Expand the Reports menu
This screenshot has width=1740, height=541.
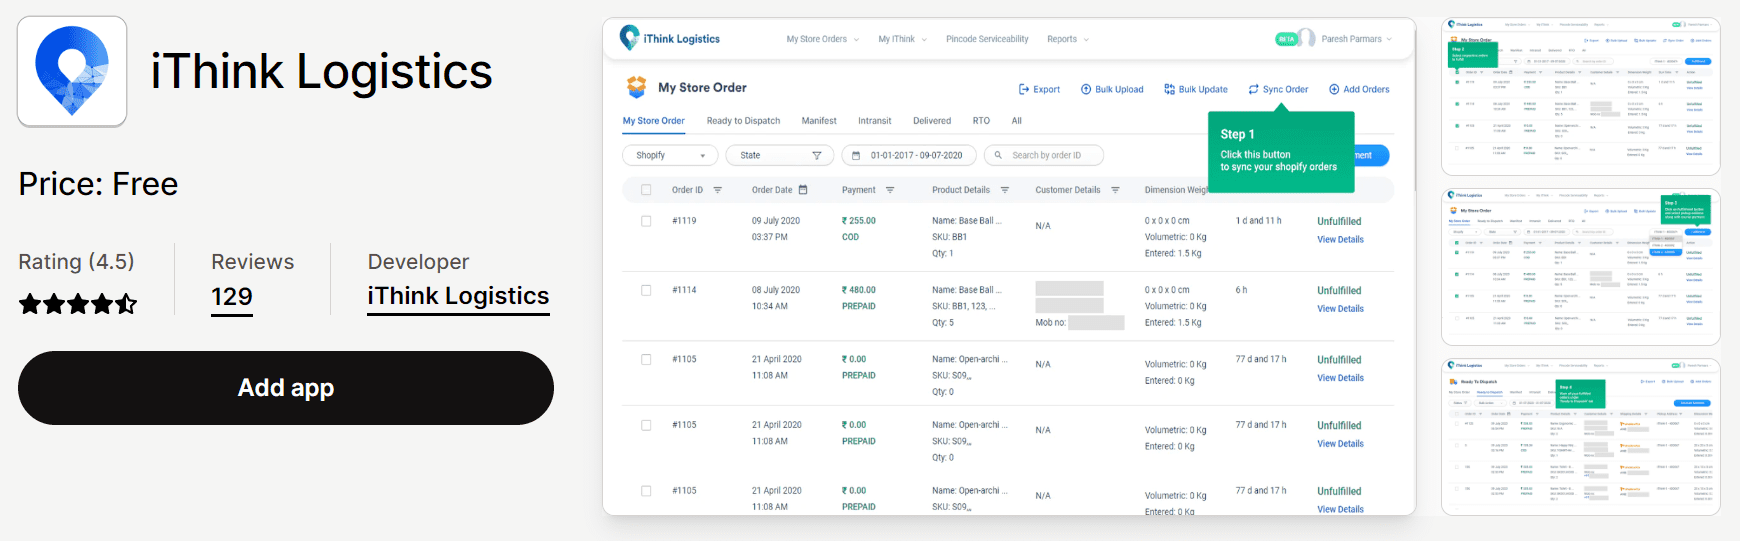(x=1068, y=39)
